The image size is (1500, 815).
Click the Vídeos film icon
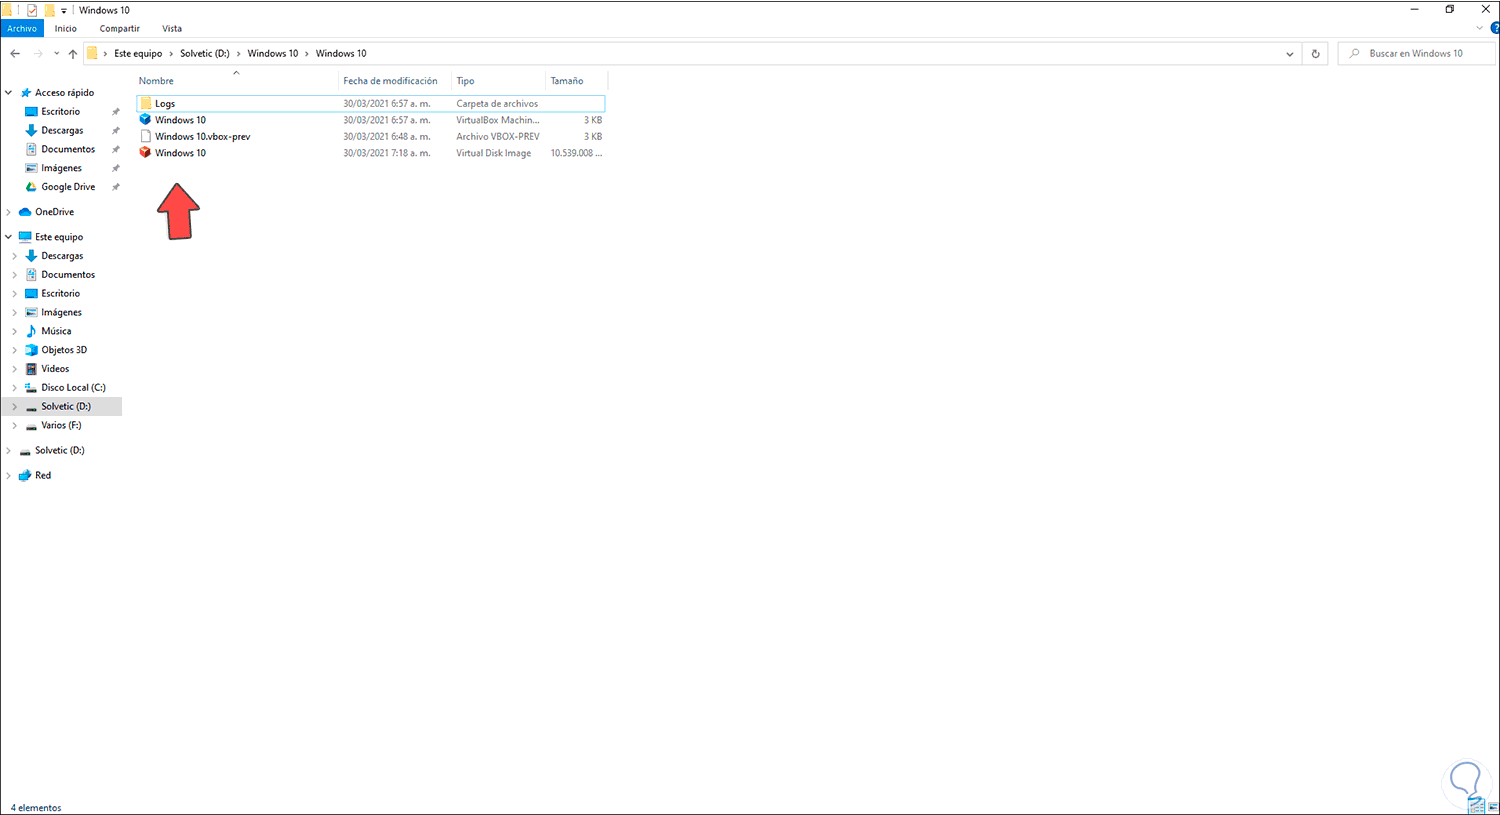pos(32,369)
